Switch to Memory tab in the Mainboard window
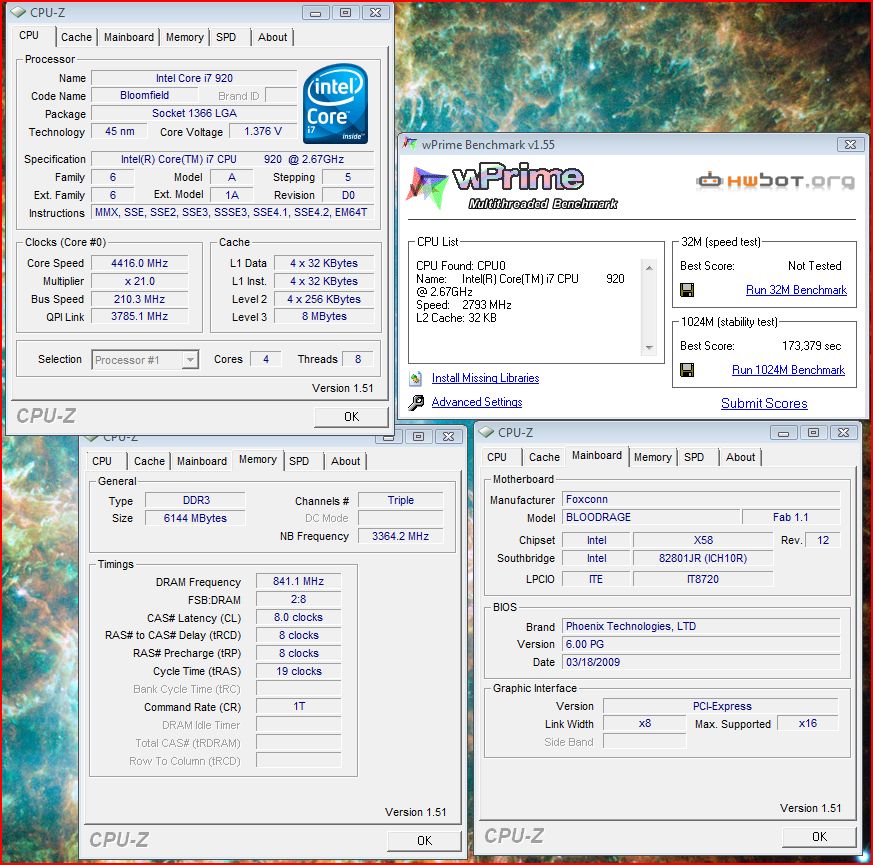This screenshot has height=865, width=873. click(x=653, y=458)
